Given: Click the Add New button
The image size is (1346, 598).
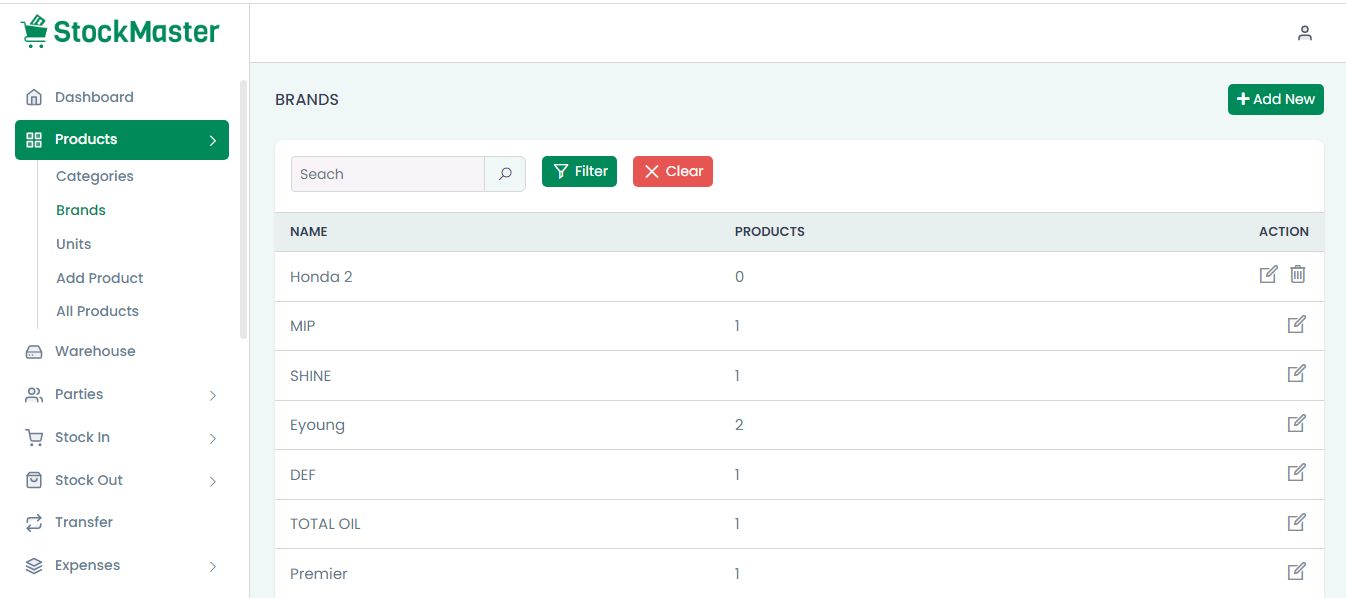Looking at the screenshot, I should [x=1275, y=99].
